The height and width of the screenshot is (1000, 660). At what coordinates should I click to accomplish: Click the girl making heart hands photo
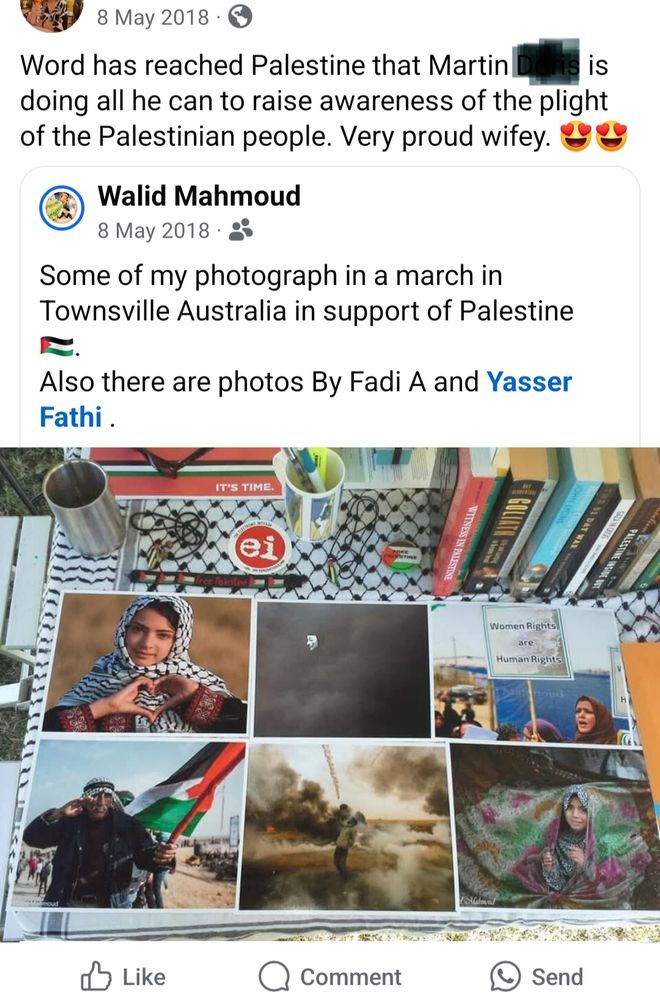pyautogui.click(x=147, y=663)
